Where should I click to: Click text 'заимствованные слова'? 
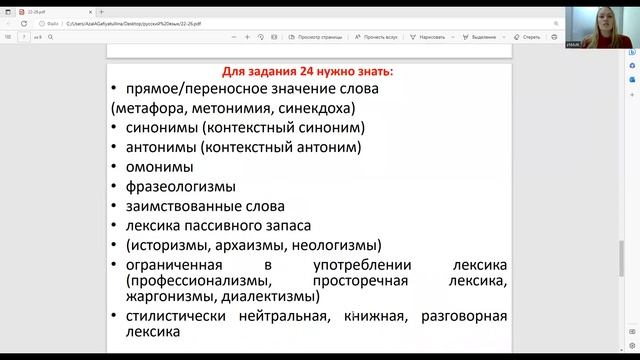[205, 206]
